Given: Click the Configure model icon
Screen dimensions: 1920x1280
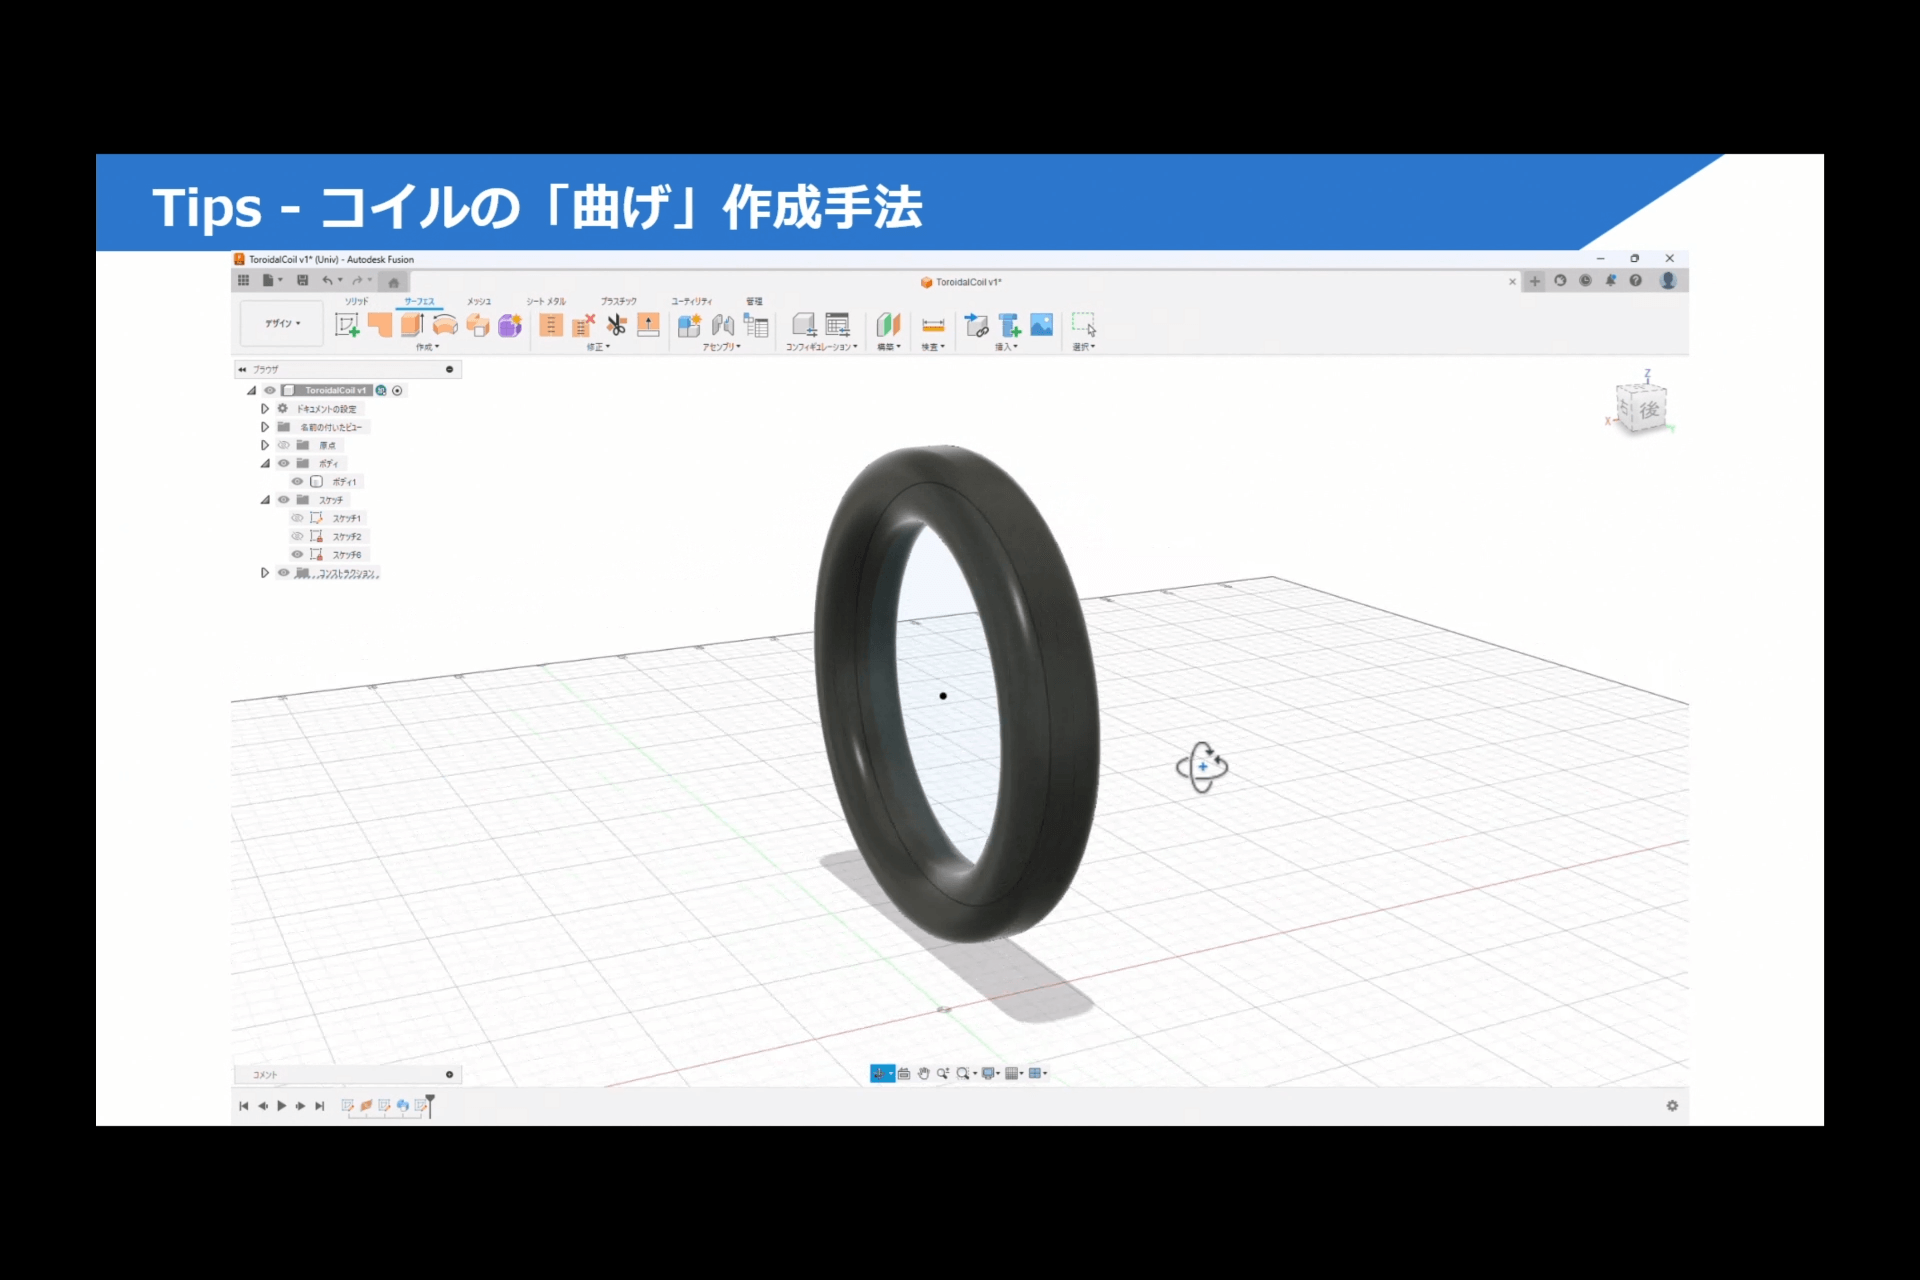Looking at the screenshot, I should pyautogui.click(x=804, y=325).
